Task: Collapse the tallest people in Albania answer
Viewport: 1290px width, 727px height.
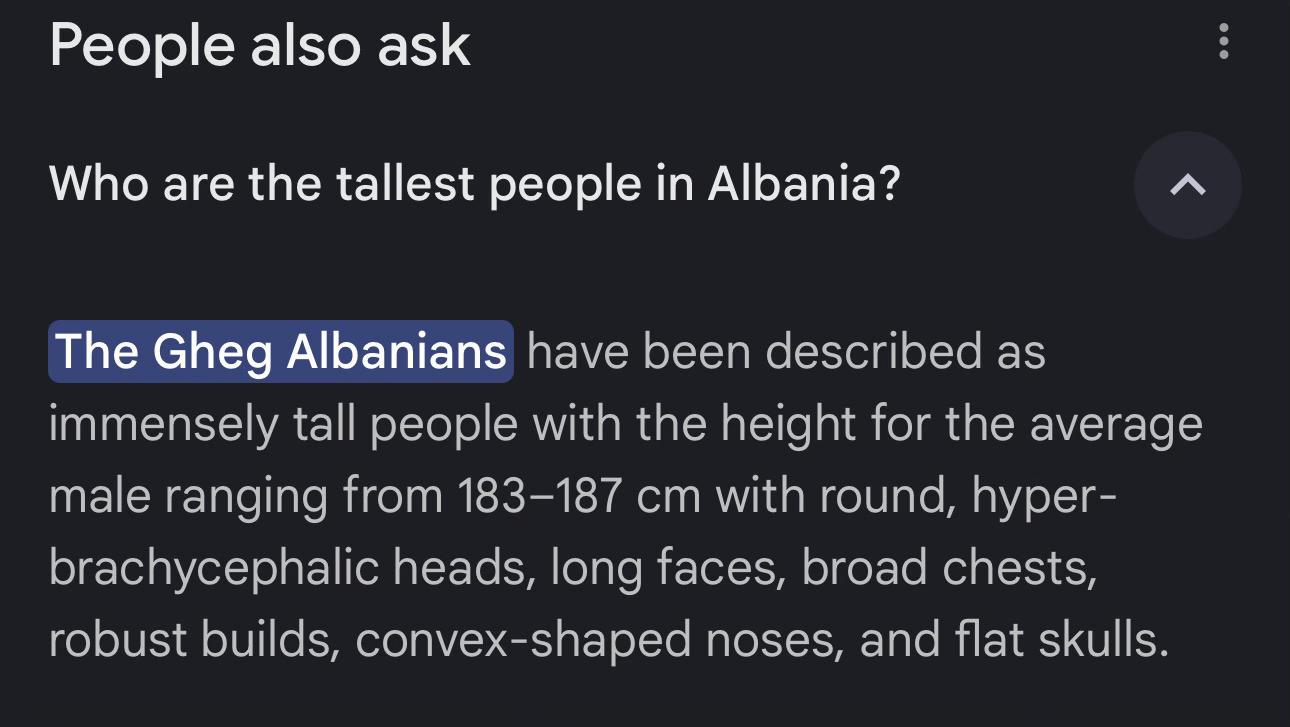Action: tap(1187, 185)
